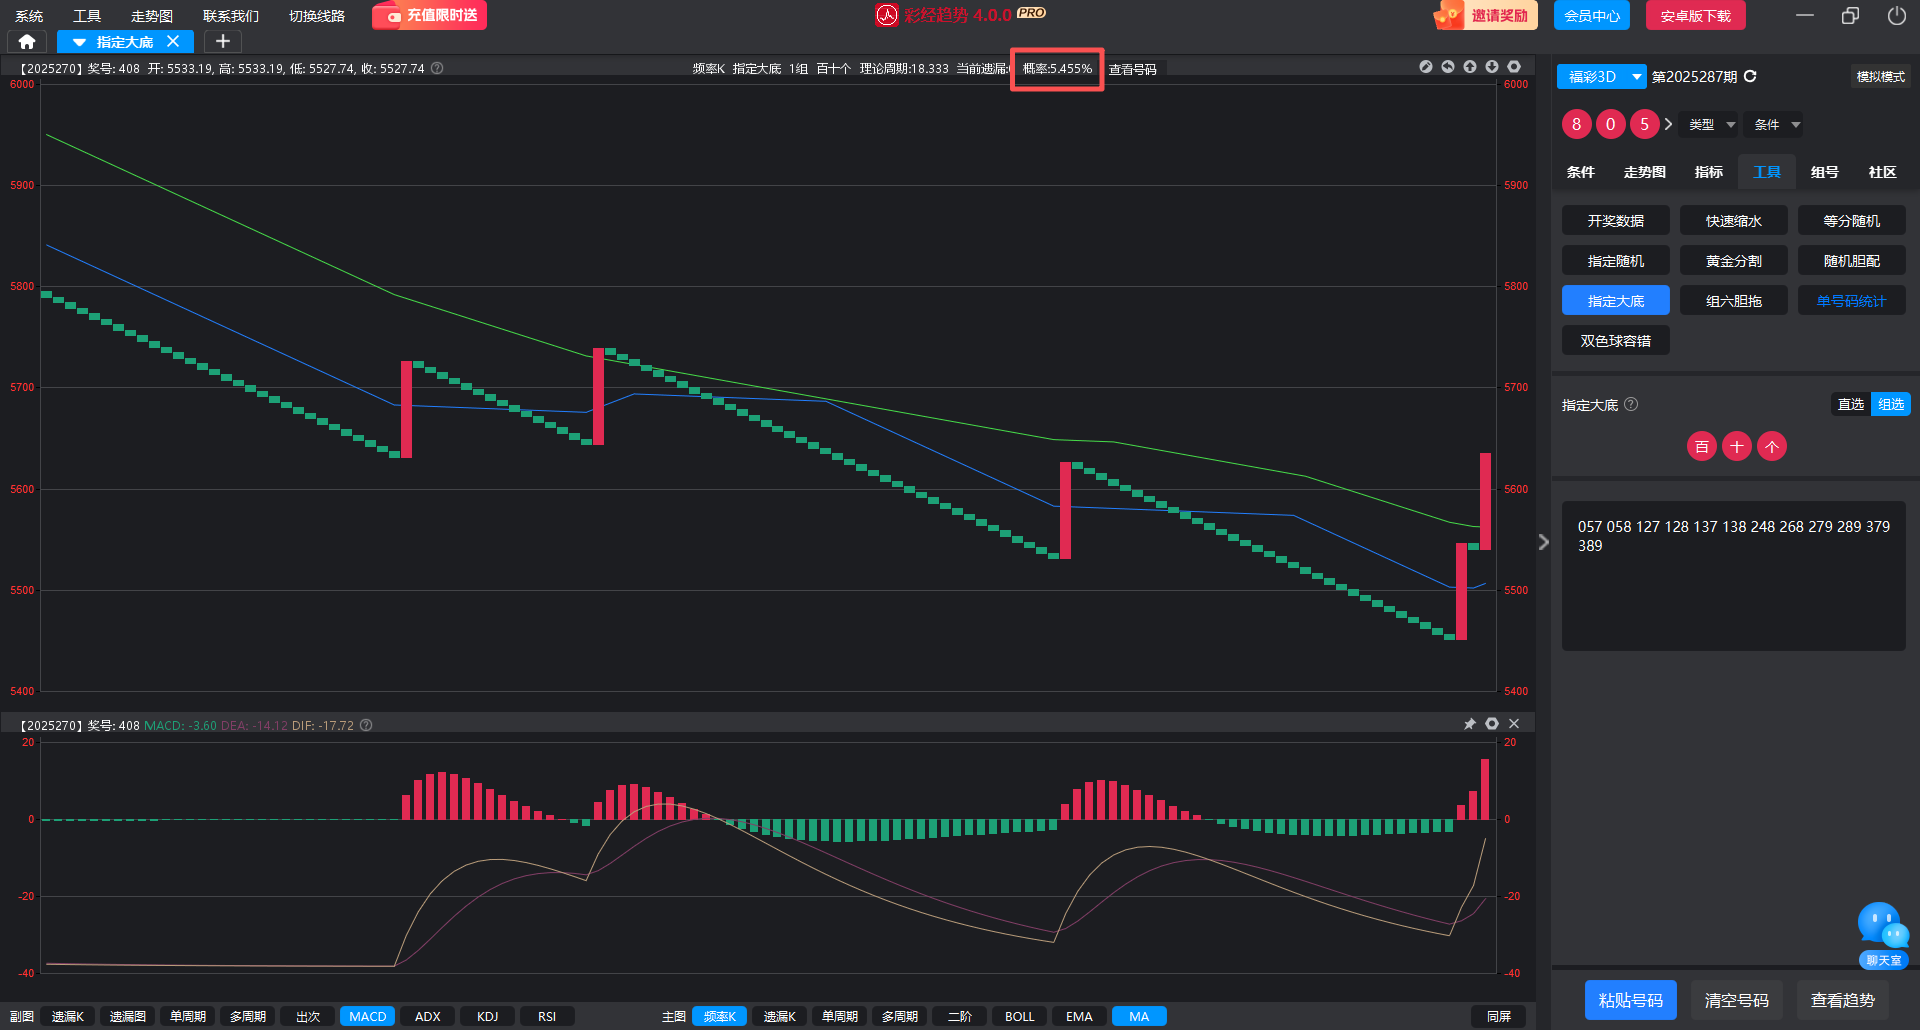Viewport: 1920px width, 1030px height.
Task: Refresh the current period 2025287
Action: click(1750, 77)
